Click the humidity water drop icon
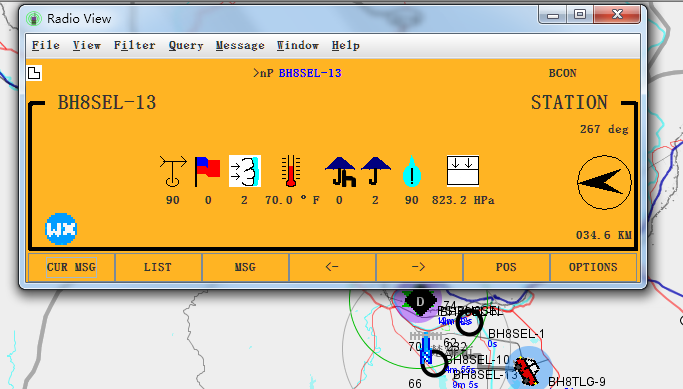This screenshot has height=389, width=683. [412, 171]
